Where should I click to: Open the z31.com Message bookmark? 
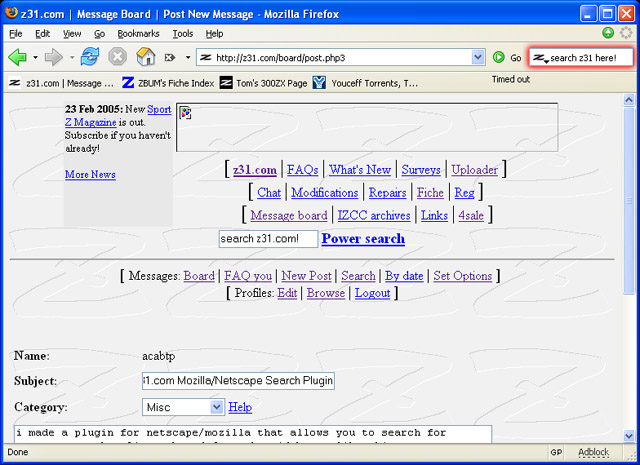pos(61,83)
